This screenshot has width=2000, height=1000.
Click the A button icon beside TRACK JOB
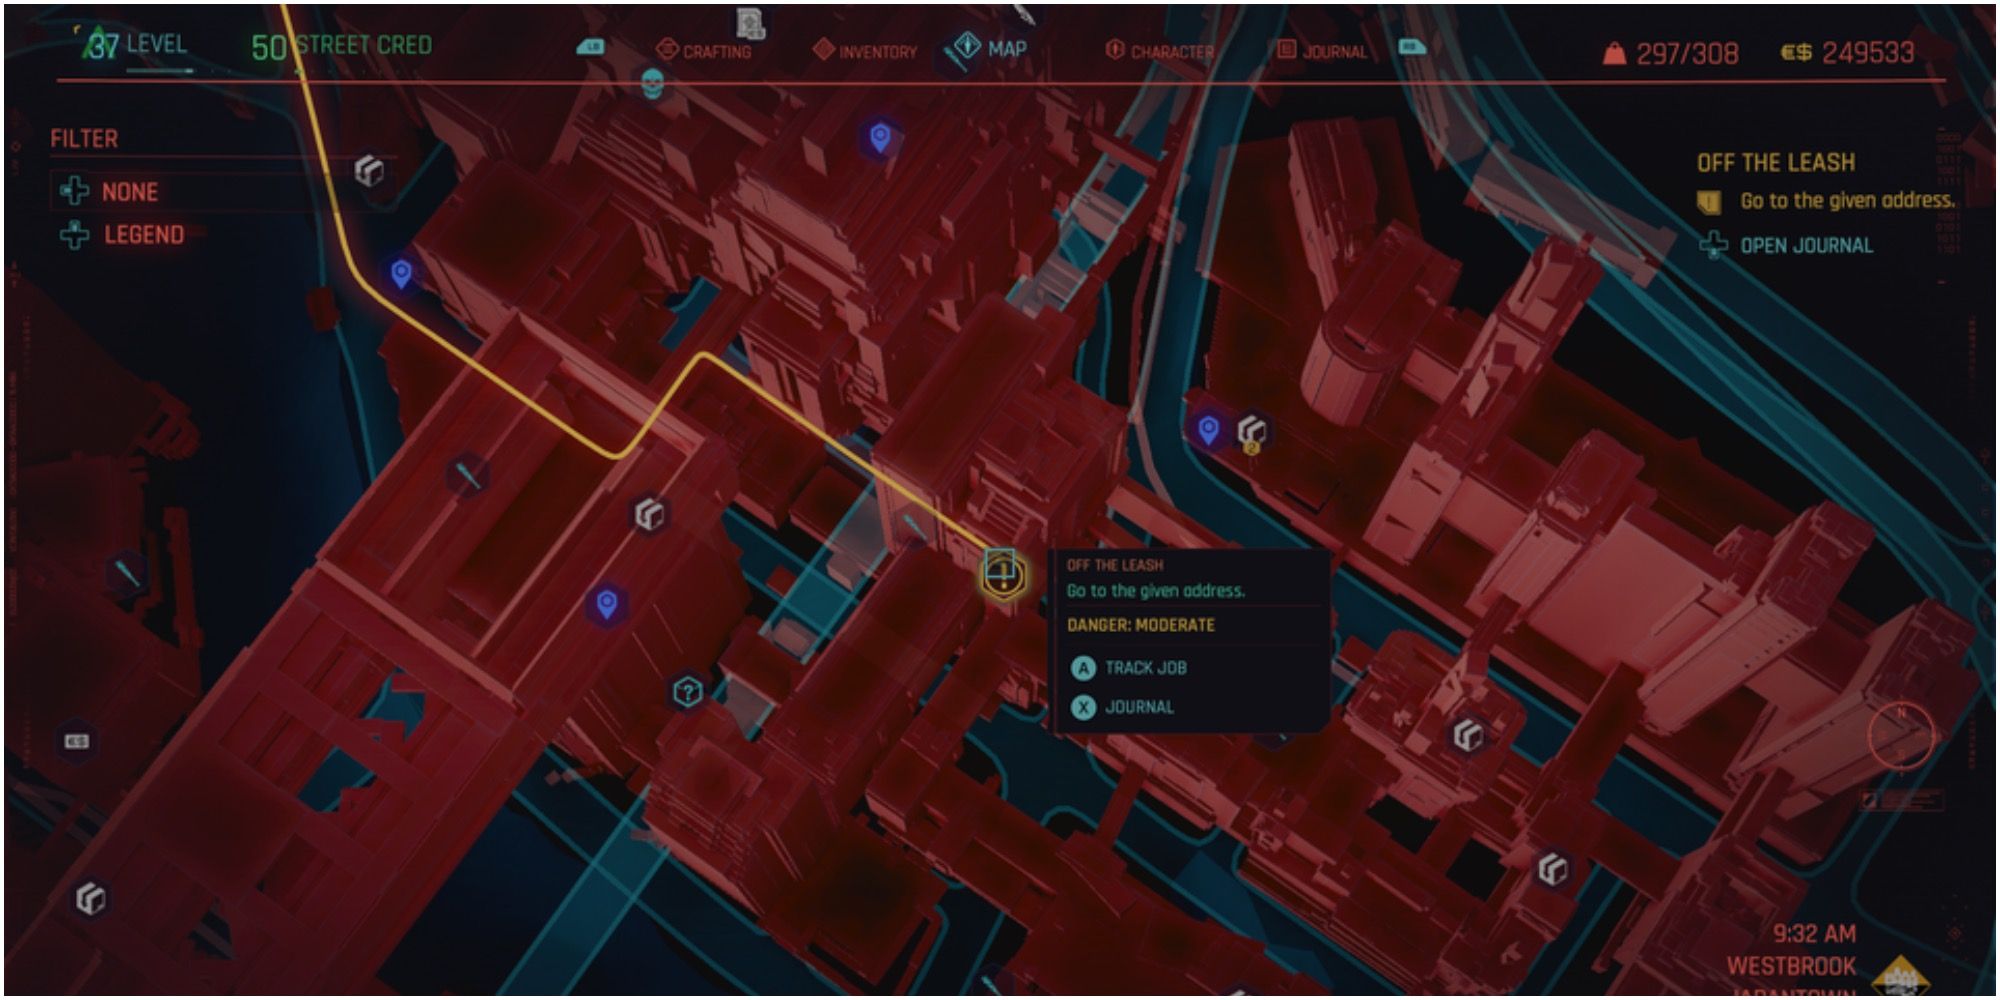point(1083,668)
